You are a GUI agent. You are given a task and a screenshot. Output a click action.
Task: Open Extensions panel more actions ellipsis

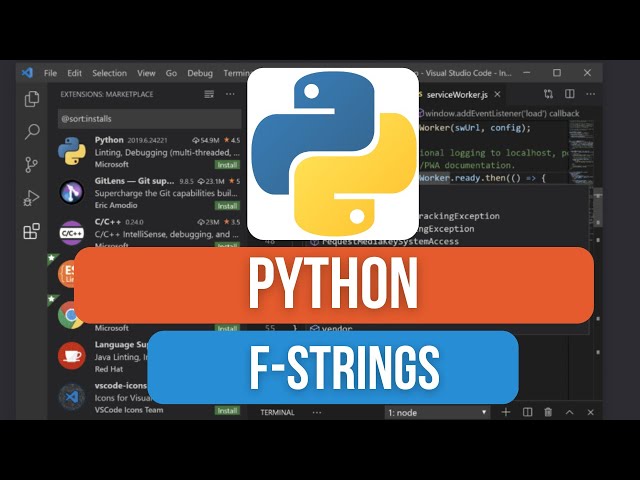[230, 94]
